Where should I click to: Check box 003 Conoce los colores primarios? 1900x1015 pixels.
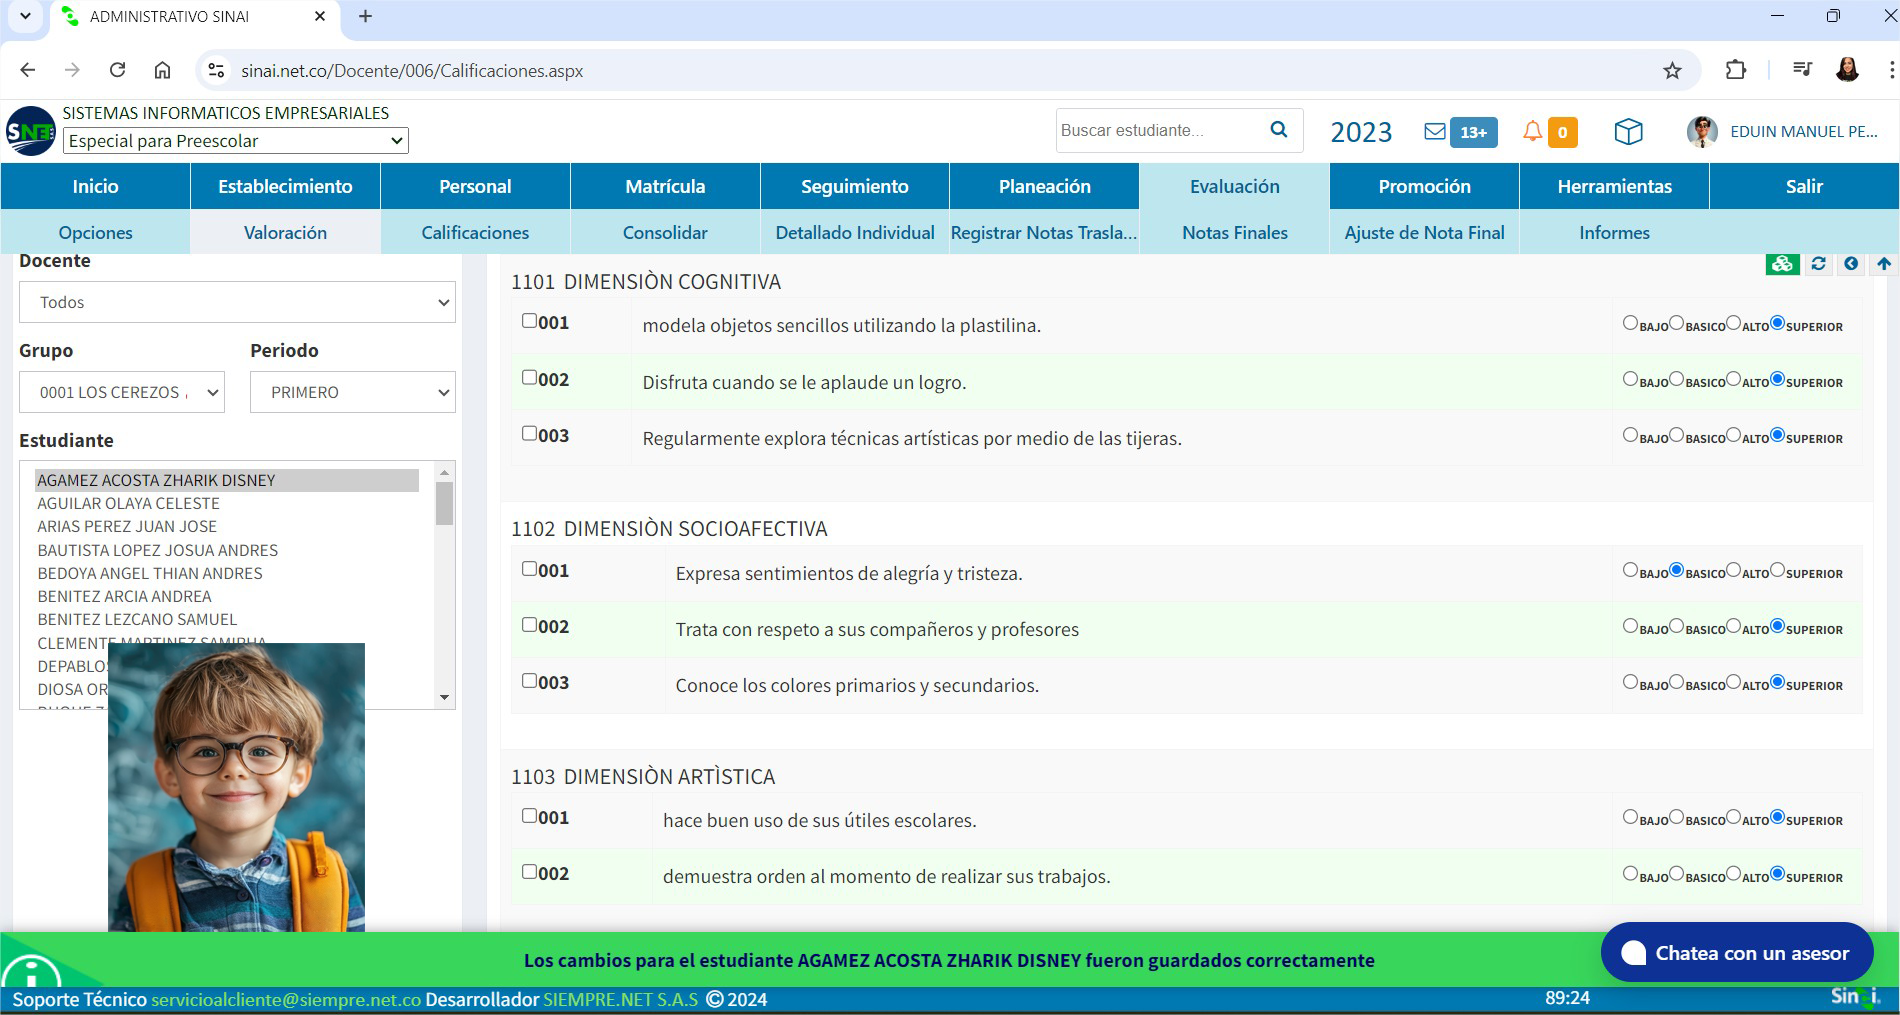(x=529, y=680)
